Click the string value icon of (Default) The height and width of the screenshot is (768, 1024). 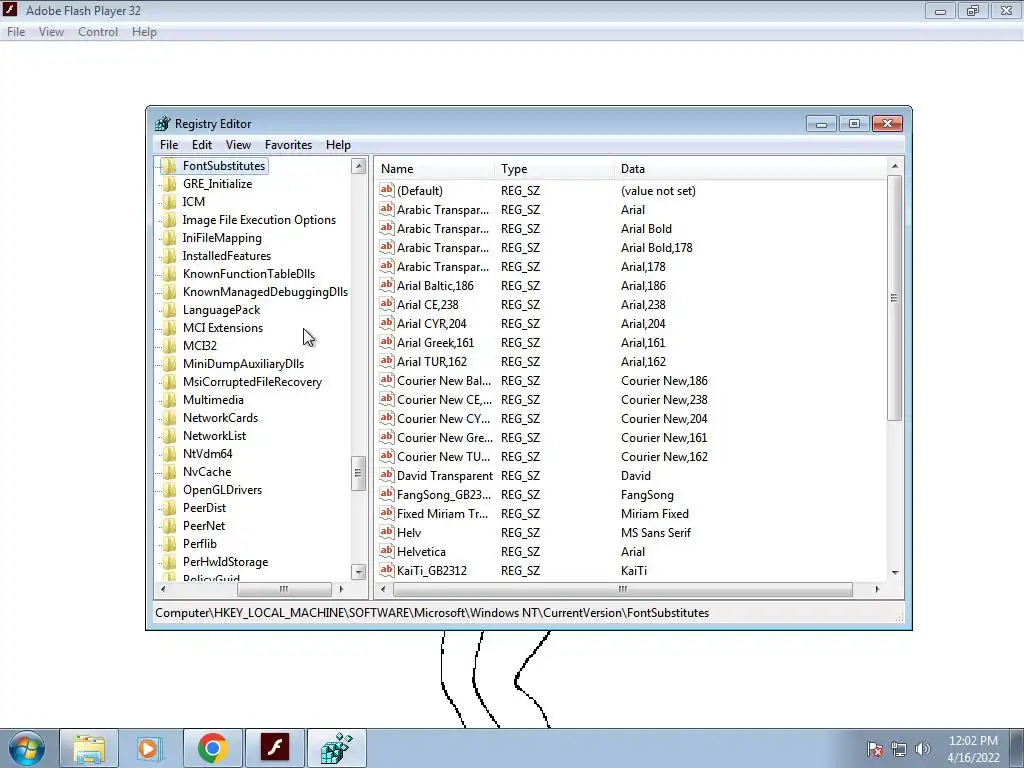click(x=387, y=190)
